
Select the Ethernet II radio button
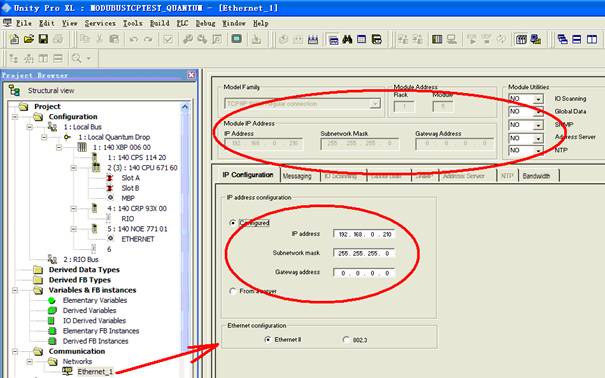click(268, 339)
